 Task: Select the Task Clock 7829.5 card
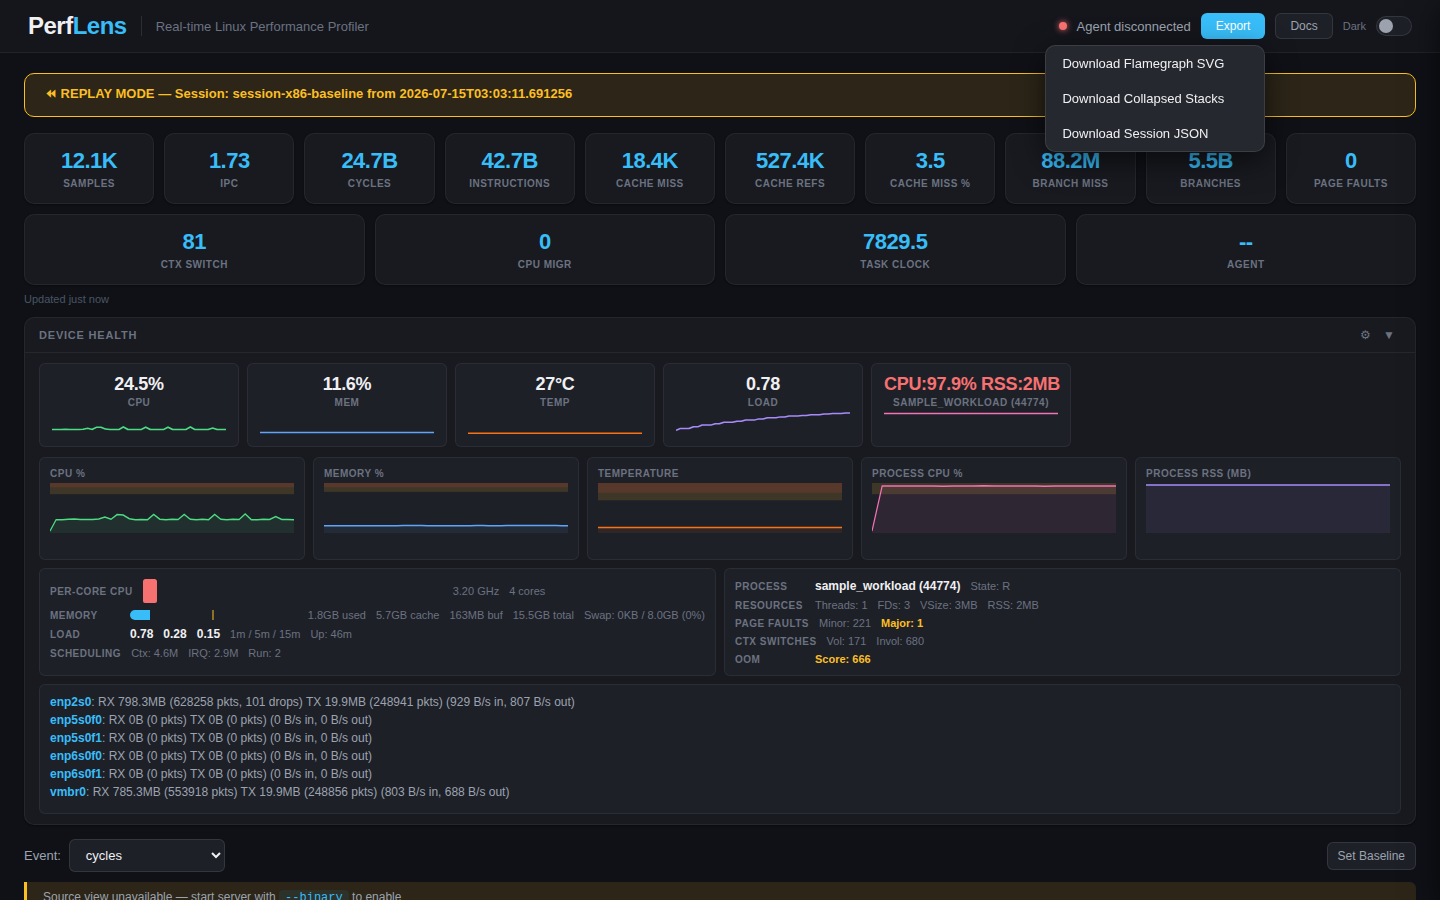tap(895, 250)
